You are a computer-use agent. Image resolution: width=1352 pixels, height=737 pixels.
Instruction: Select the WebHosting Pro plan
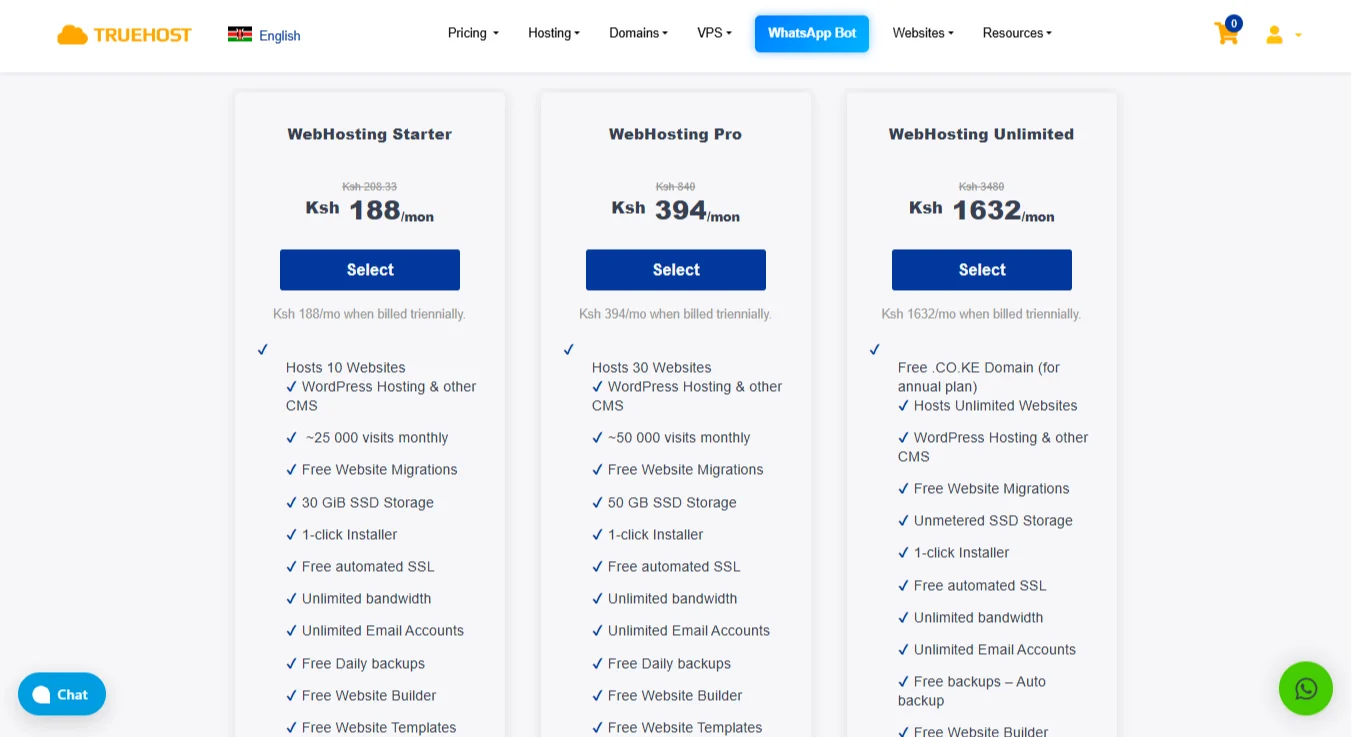pyautogui.click(x=676, y=270)
